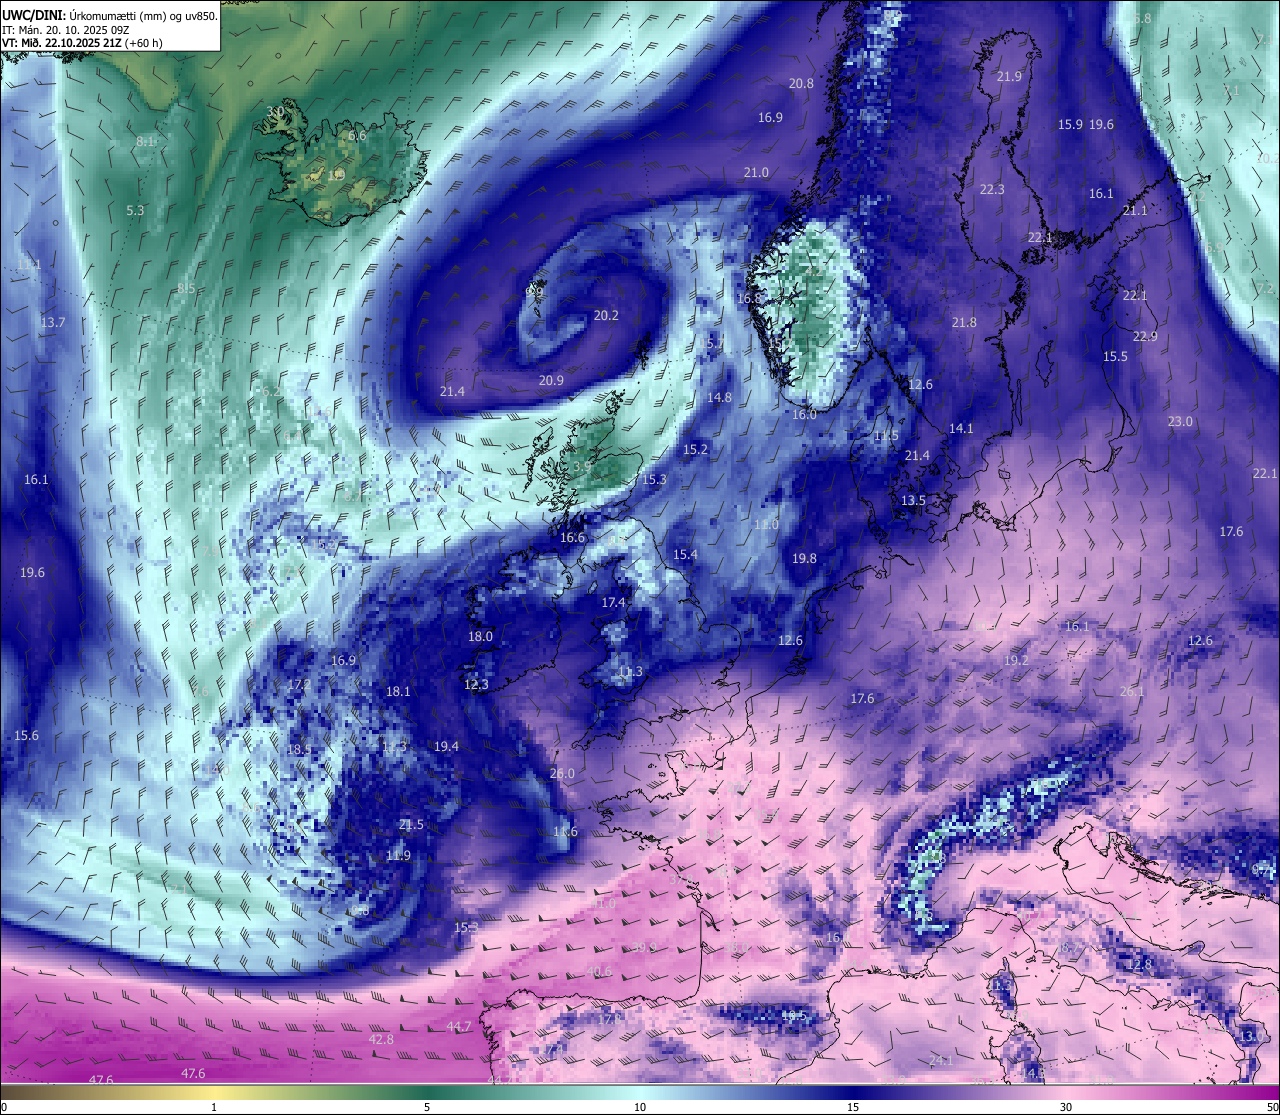This screenshot has width=1280, height=1115.
Task: Click the 5.3 value on the map
Action: pos(135,210)
